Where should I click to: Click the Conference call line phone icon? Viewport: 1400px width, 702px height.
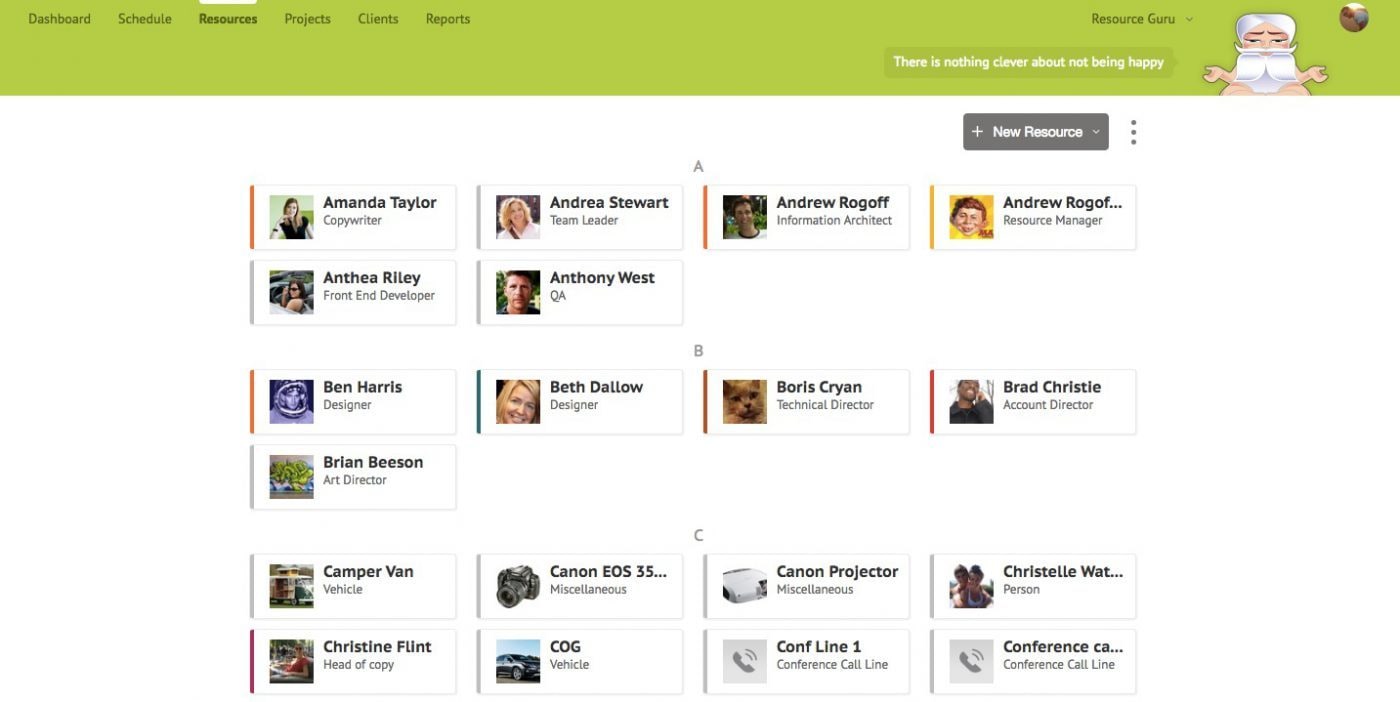(971, 662)
